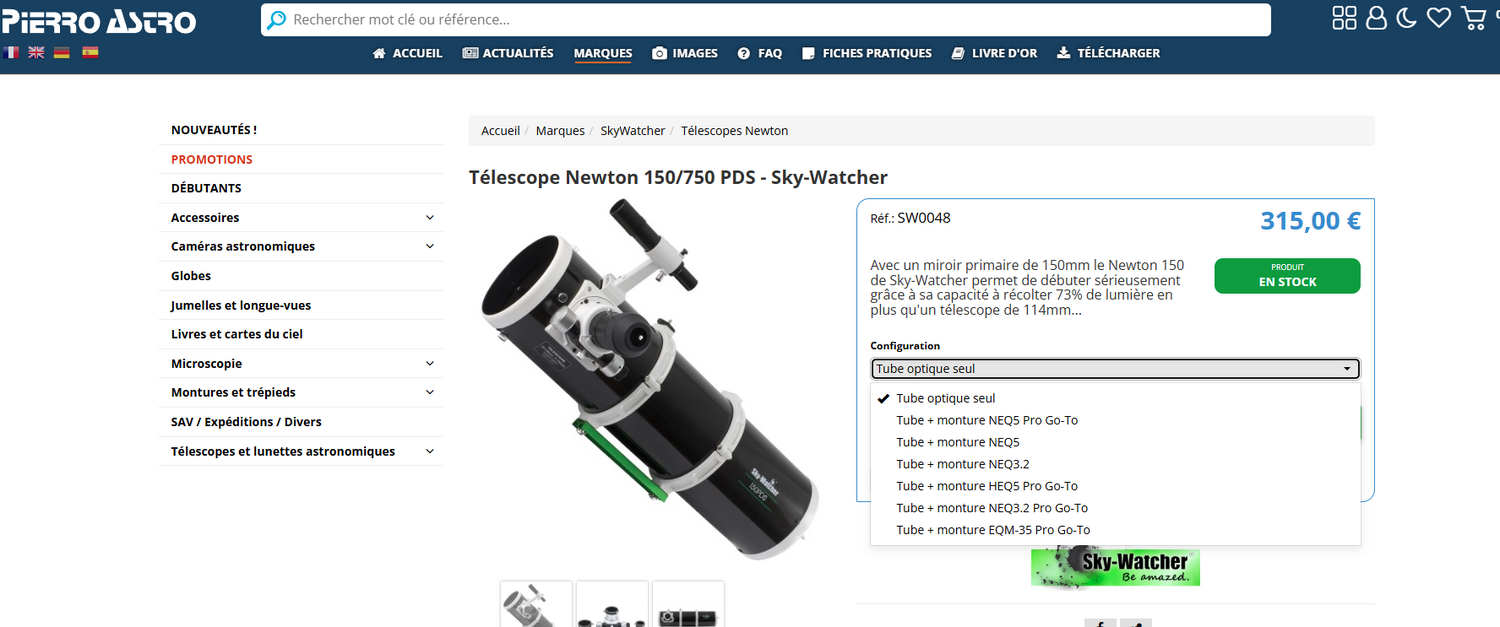Expand Caméras astronomiques category chevron
Viewport: 1500px width, 627px height.
[430, 246]
